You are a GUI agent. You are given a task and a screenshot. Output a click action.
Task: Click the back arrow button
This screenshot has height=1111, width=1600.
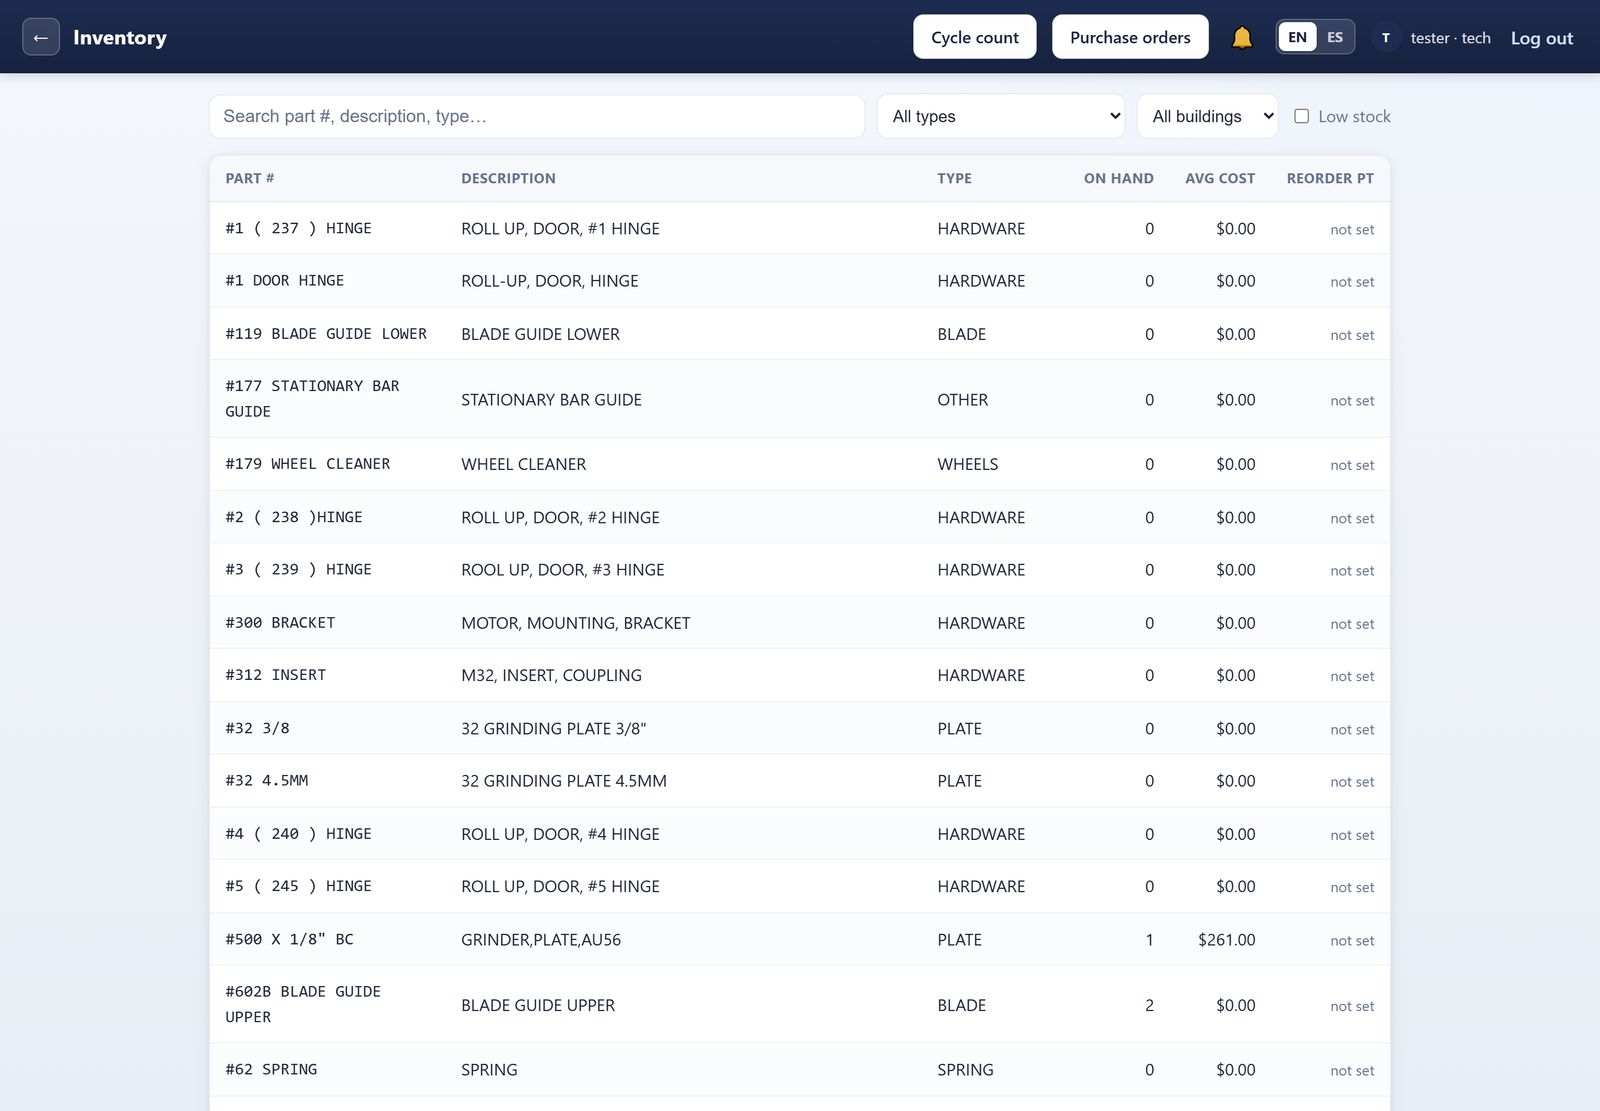[41, 37]
